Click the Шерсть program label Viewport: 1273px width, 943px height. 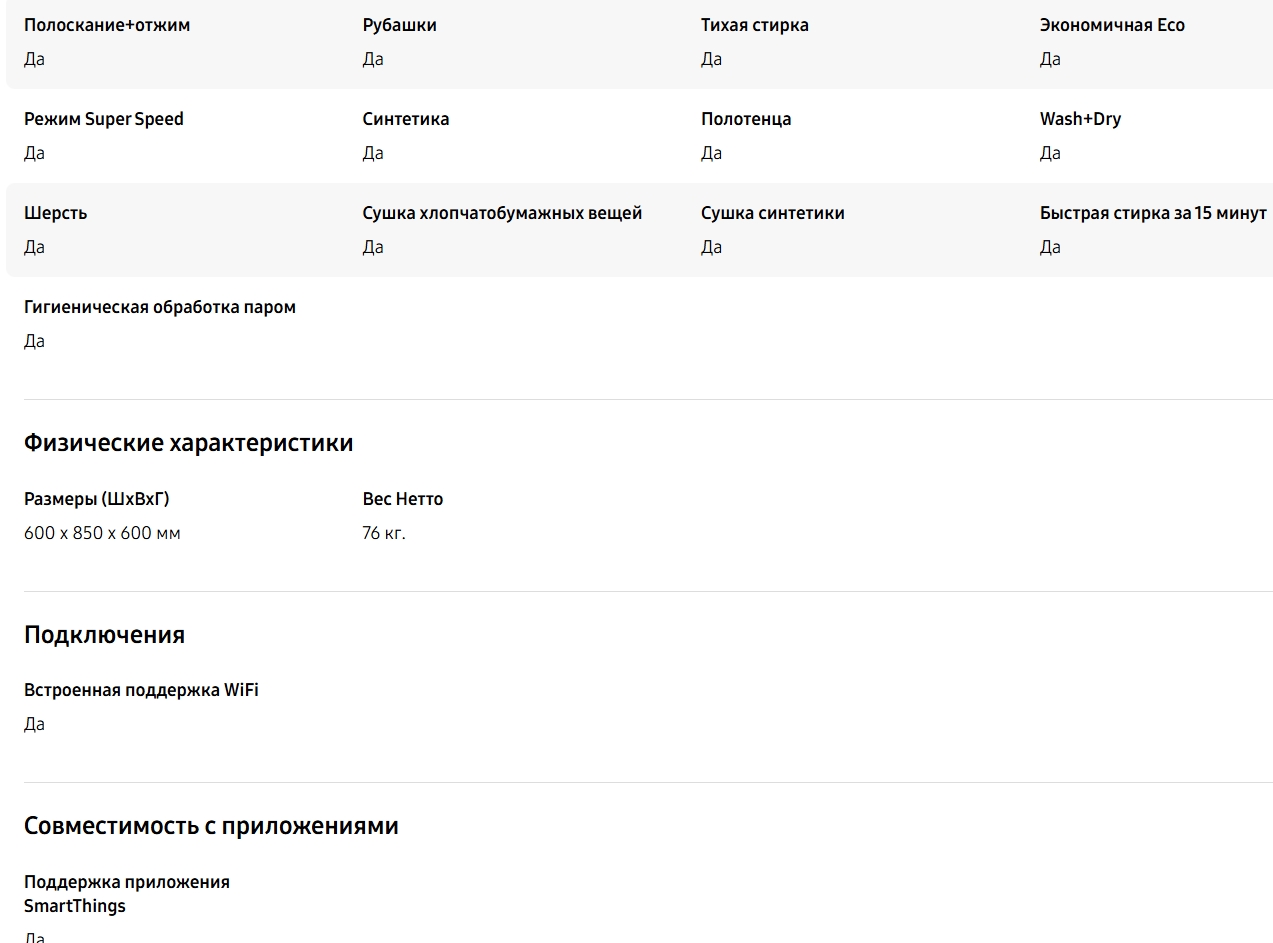pyautogui.click(x=56, y=213)
